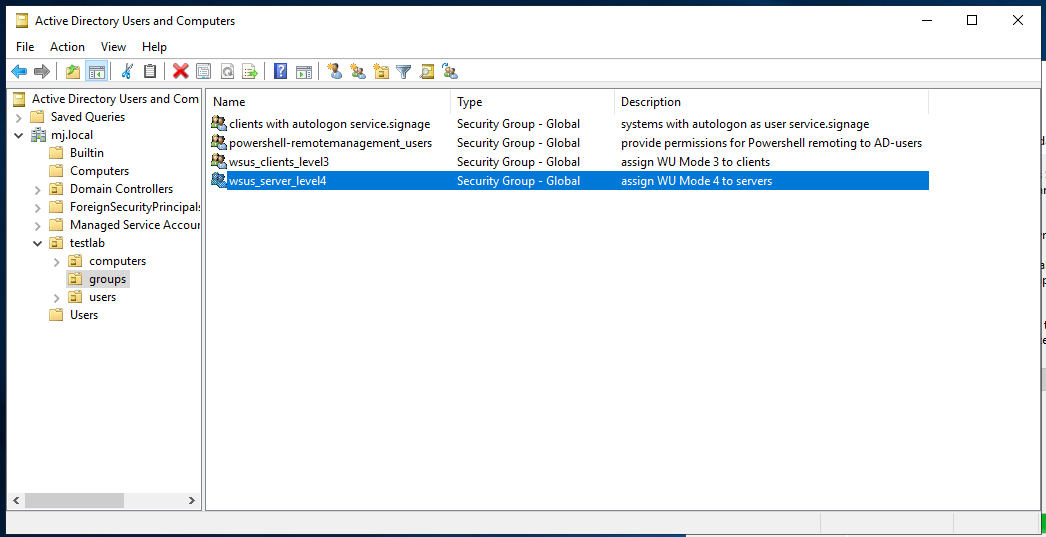Click description 'assign WU Mode 3 to clients'
Screen dimensions: 1046x537
(695, 161)
